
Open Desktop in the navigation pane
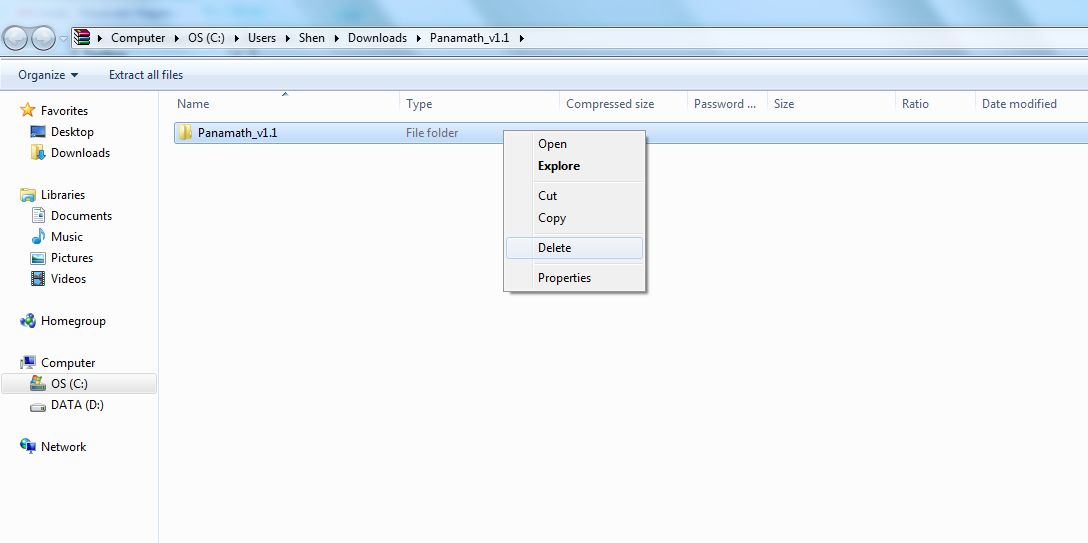click(x=72, y=132)
